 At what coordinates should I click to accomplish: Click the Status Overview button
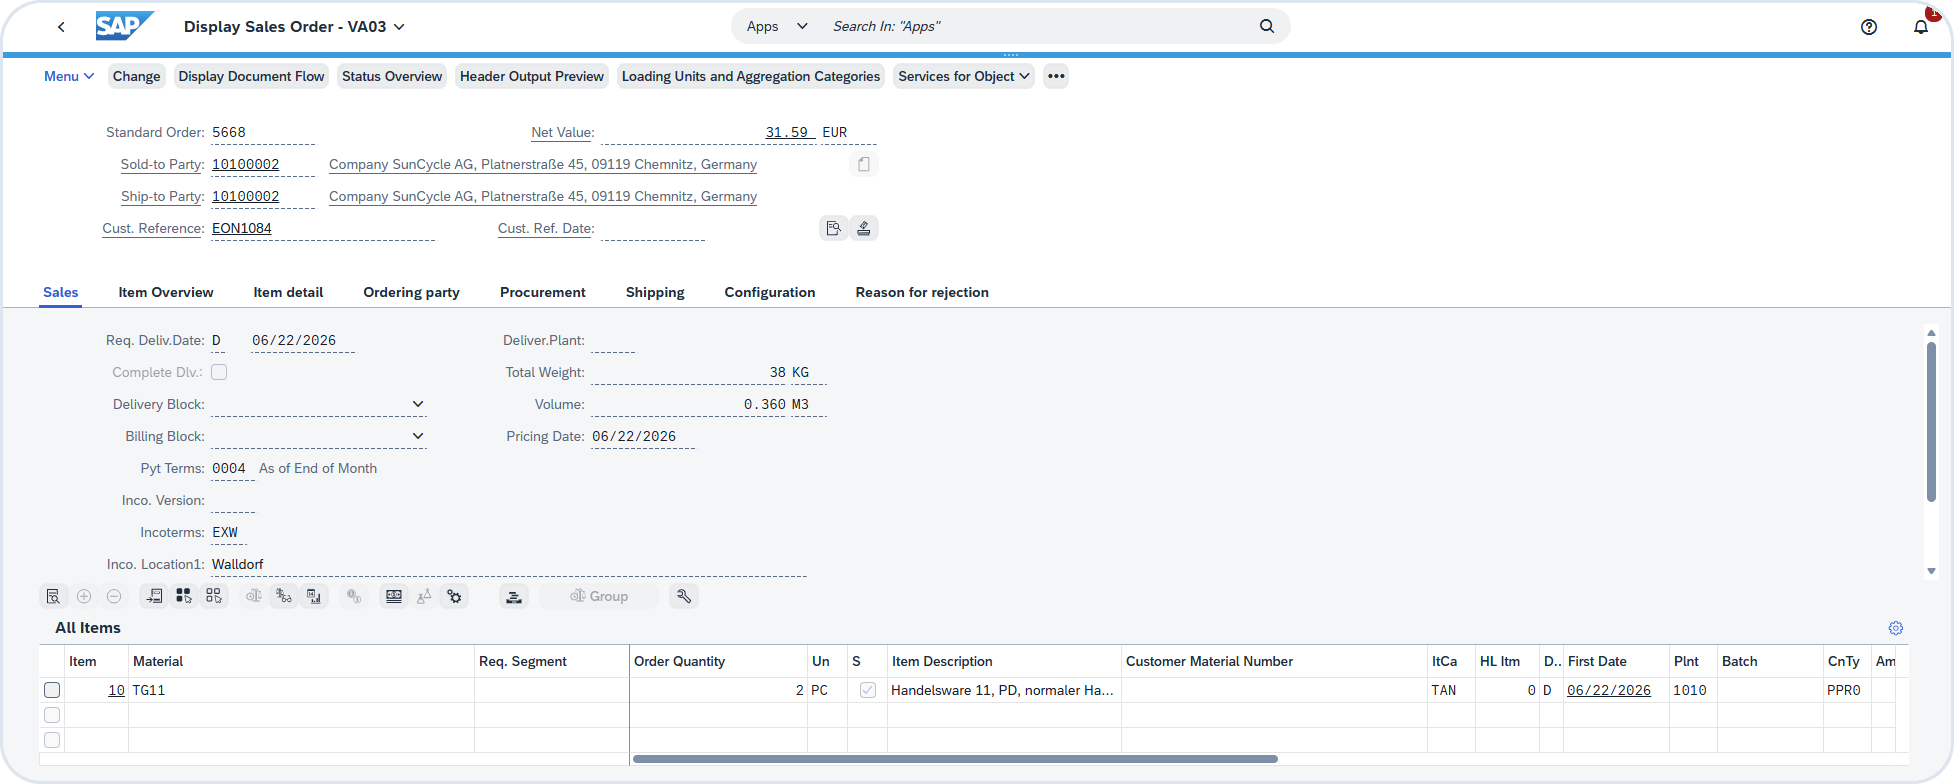pyautogui.click(x=392, y=76)
